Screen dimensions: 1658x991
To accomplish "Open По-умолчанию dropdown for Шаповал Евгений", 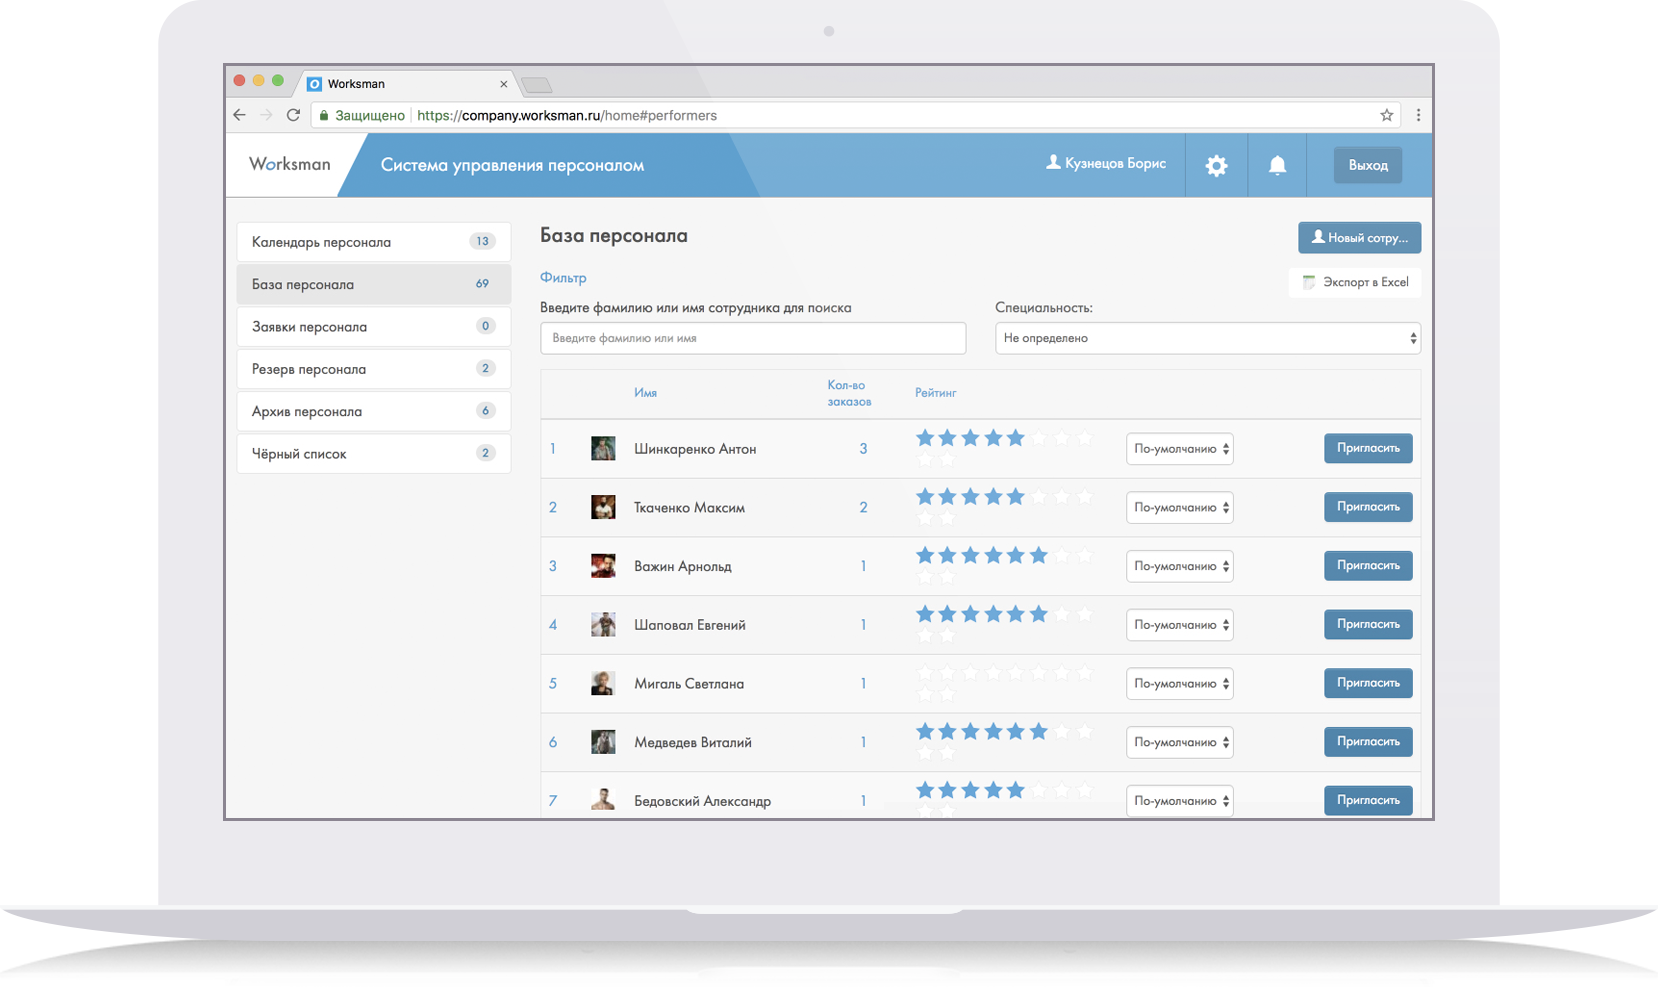I will point(1180,625).
